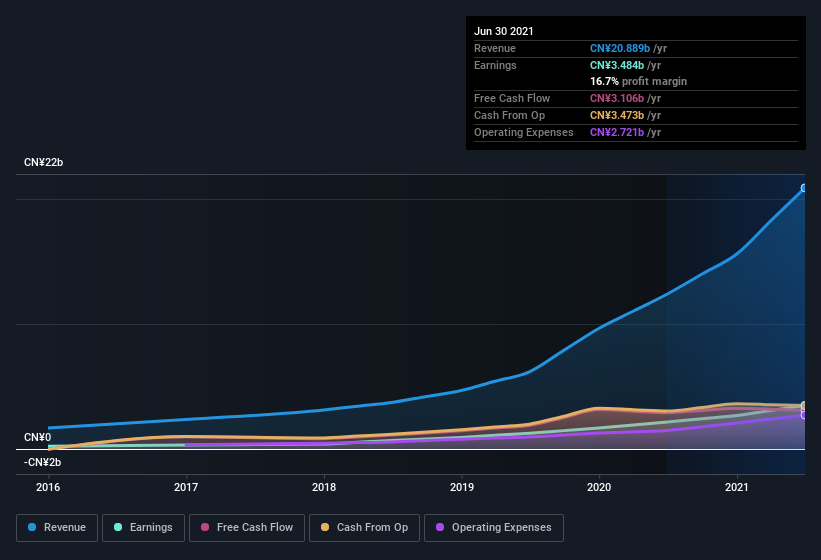Click the CN¥3.106b free cash flow value
This screenshot has height=560, width=821.
click(x=617, y=98)
